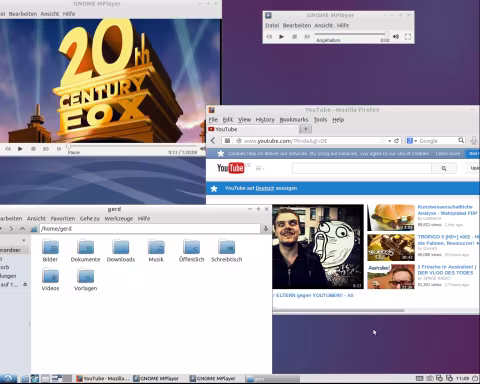Go up one folder in the file manager
Image resolution: width=480 pixels, height=384 pixels.
tap(22, 229)
